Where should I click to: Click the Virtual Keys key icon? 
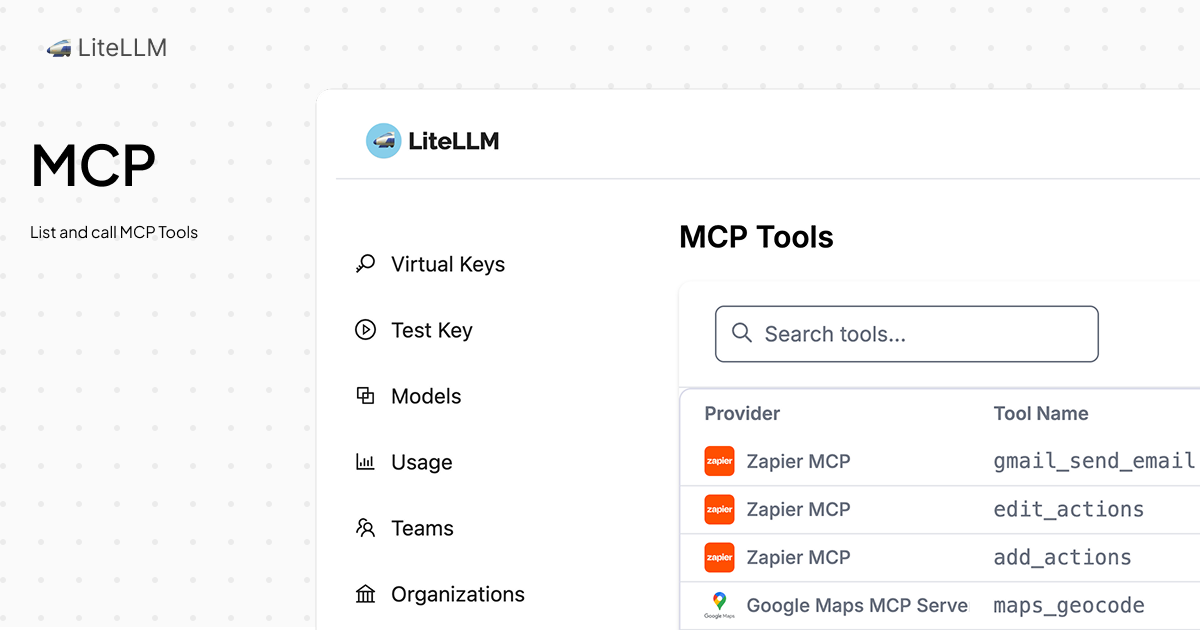click(x=365, y=264)
